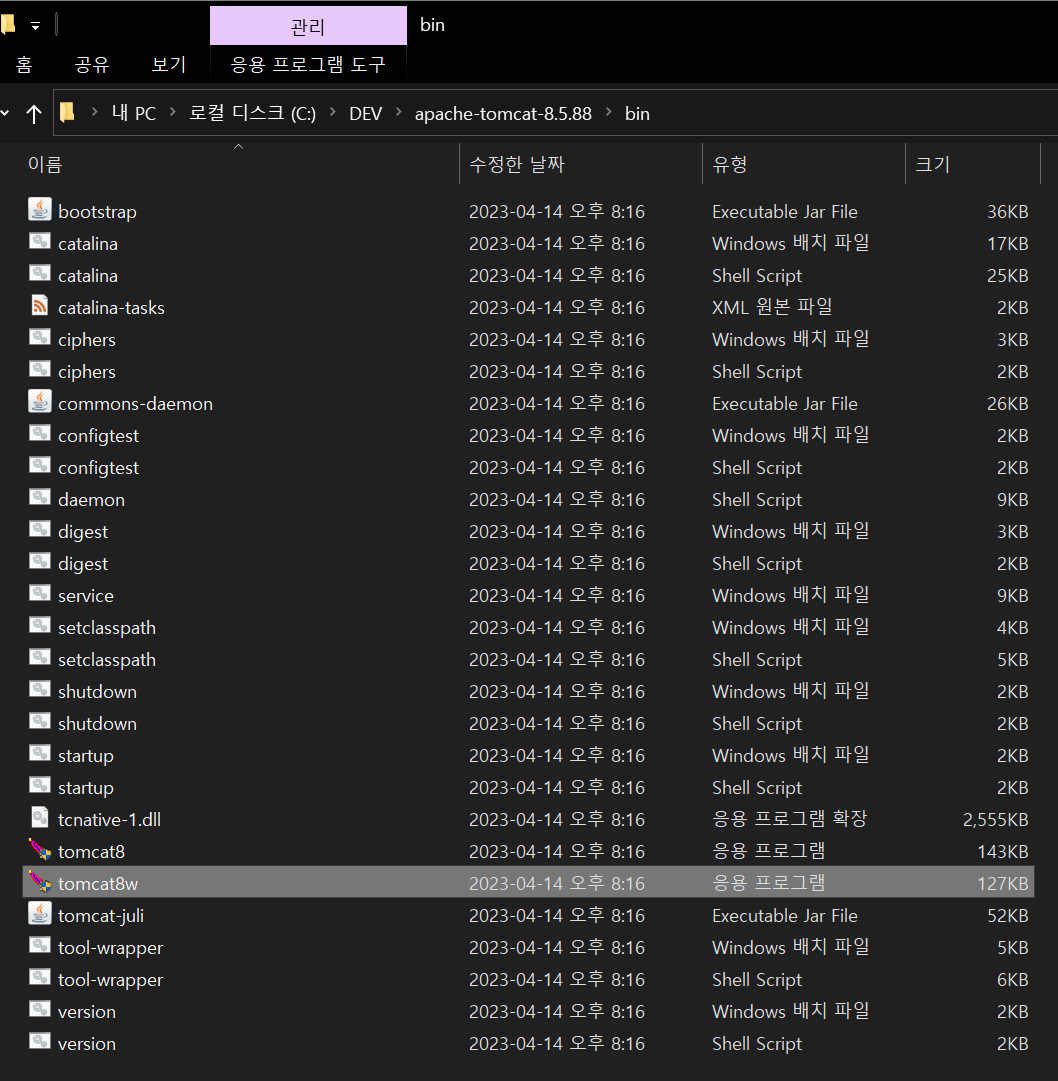
Task: Click 응용 프로그램 확장 type text
Action: pyautogui.click(x=789, y=819)
